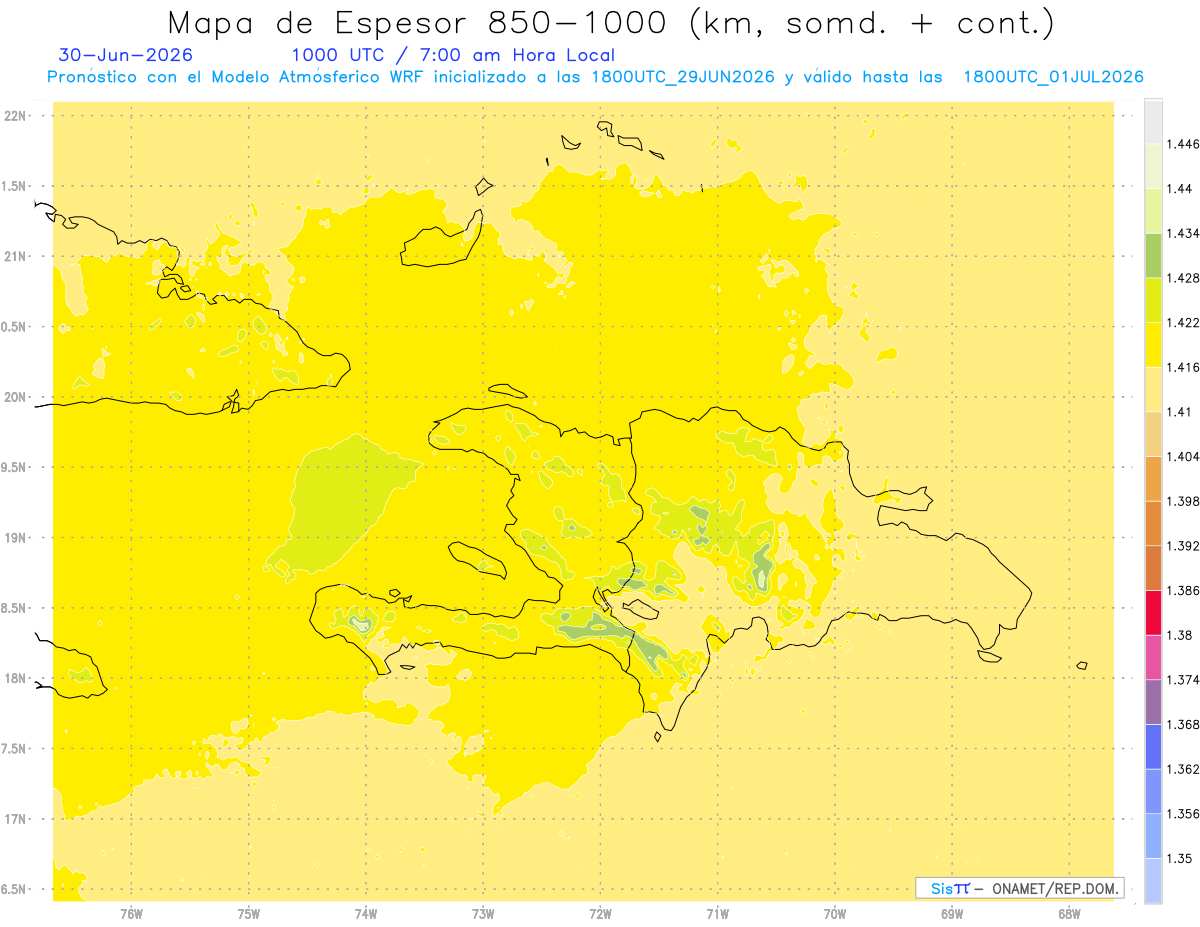Click the longitude label '69W'
1200x927 pixels.
pyautogui.click(x=952, y=914)
